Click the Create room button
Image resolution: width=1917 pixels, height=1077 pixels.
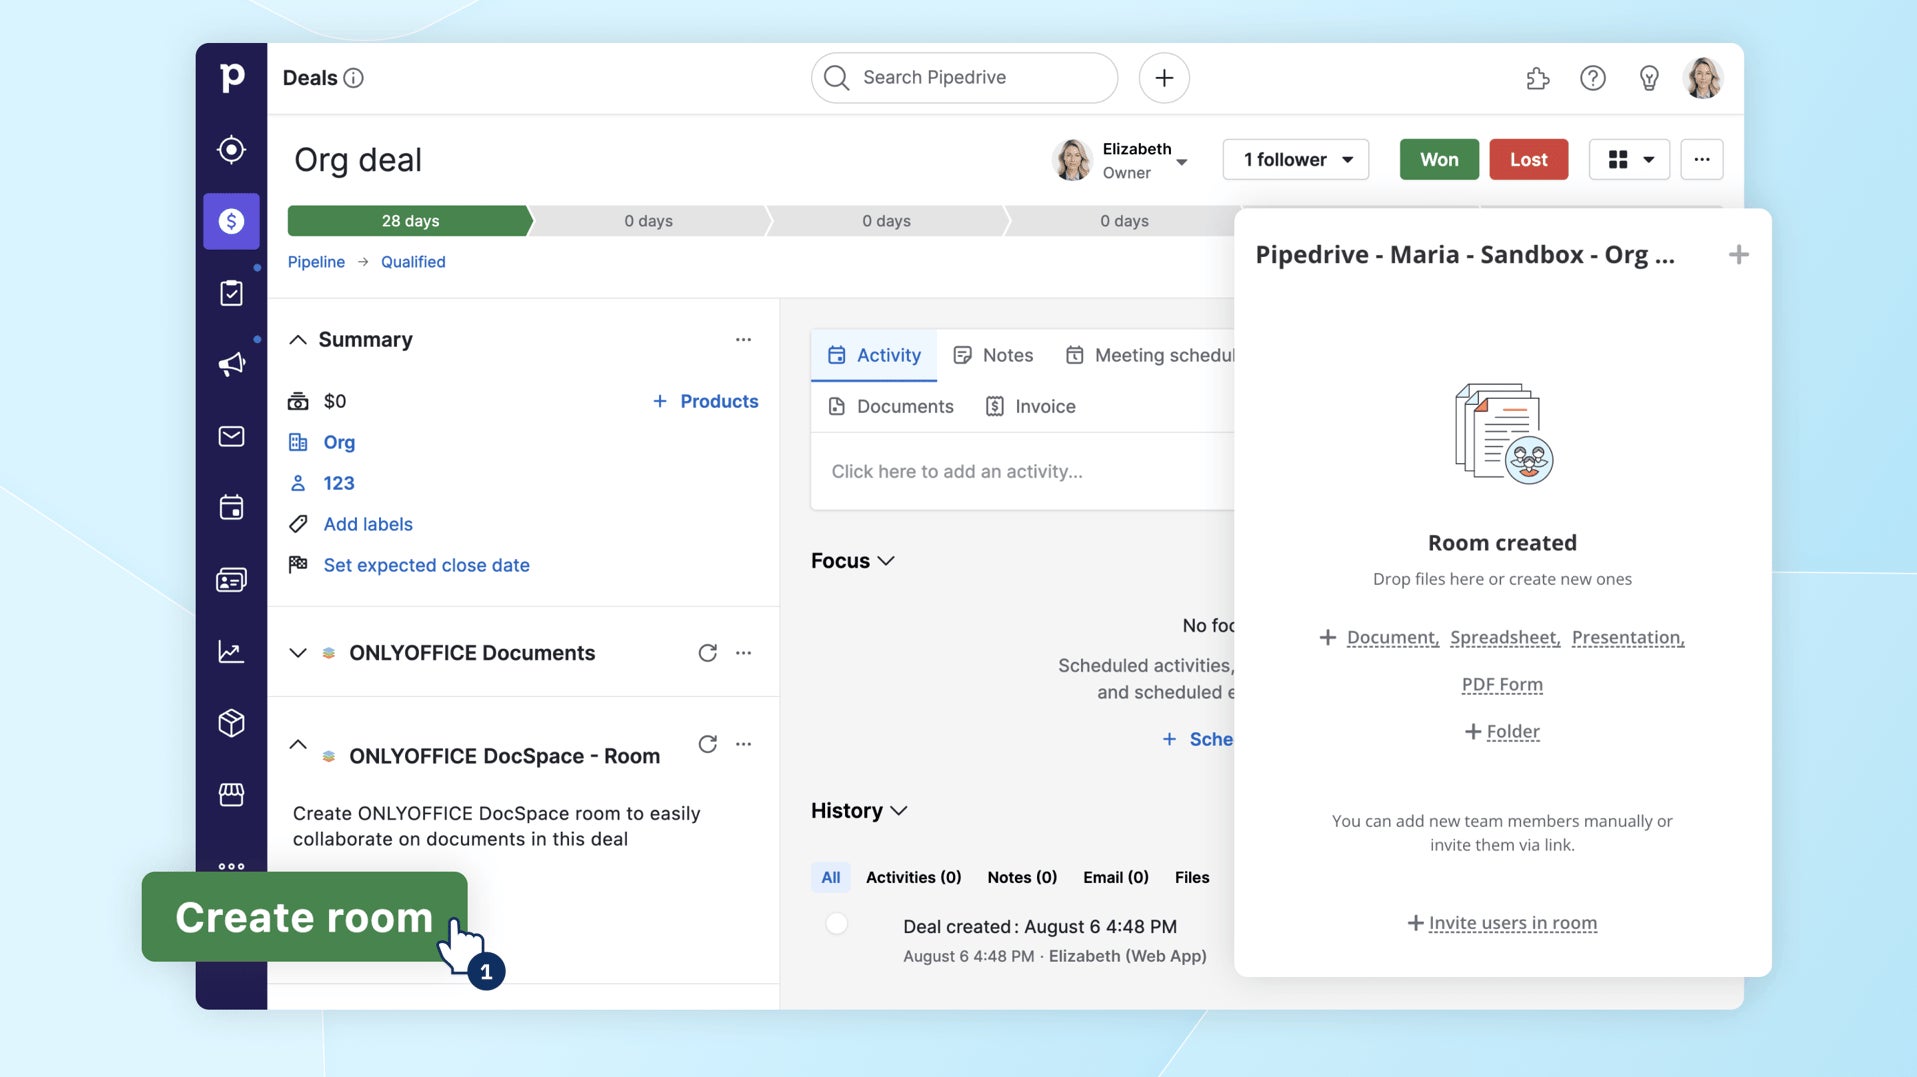(304, 917)
